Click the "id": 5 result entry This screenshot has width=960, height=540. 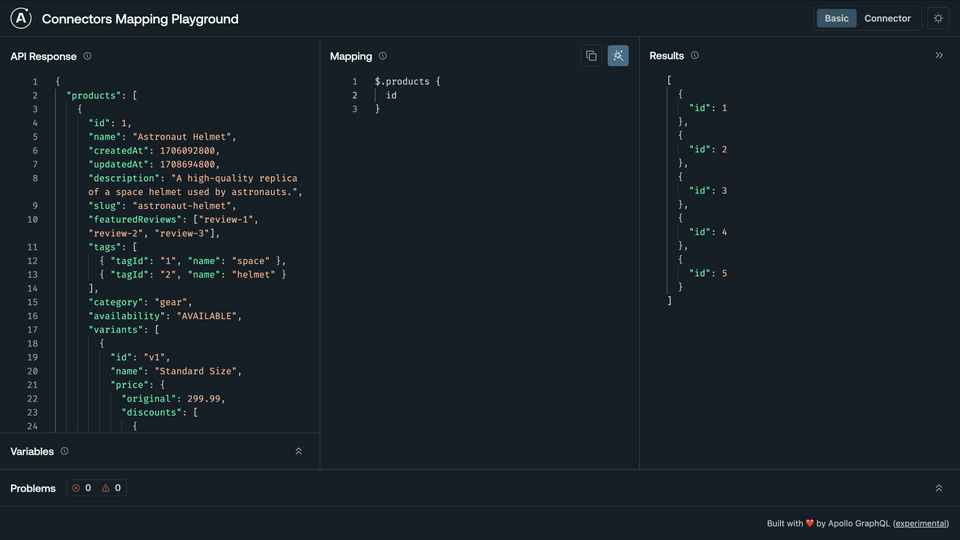tap(708, 273)
